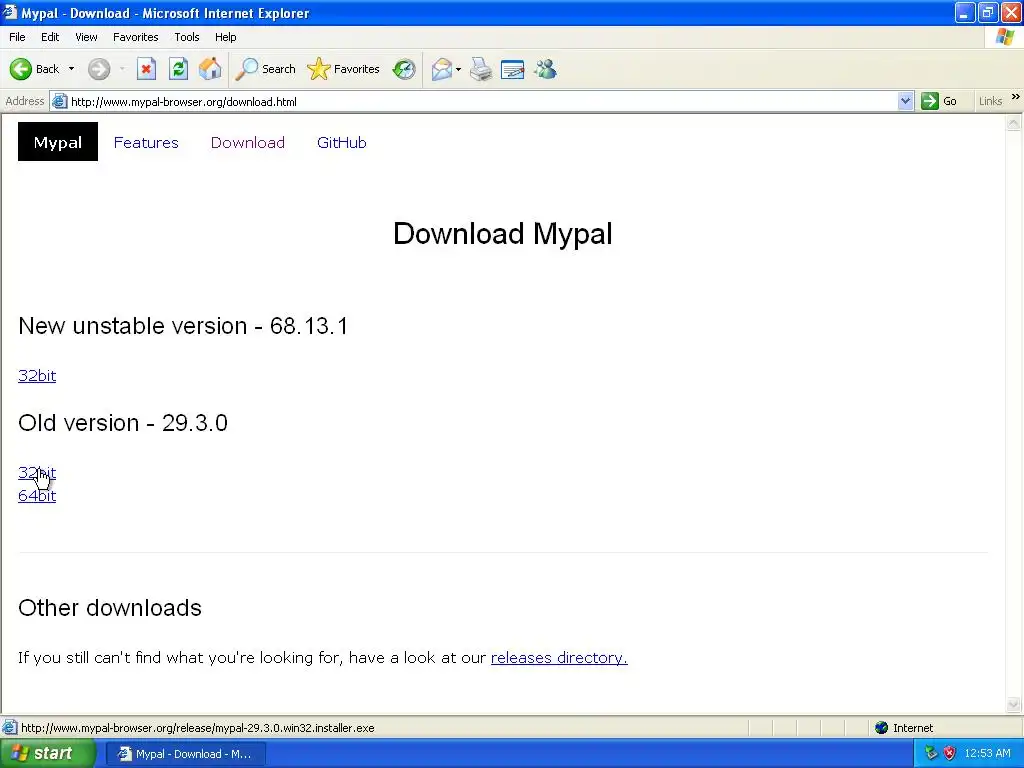Click the 12:53 AM clock
Screen dimensions: 1024x768
987,754
